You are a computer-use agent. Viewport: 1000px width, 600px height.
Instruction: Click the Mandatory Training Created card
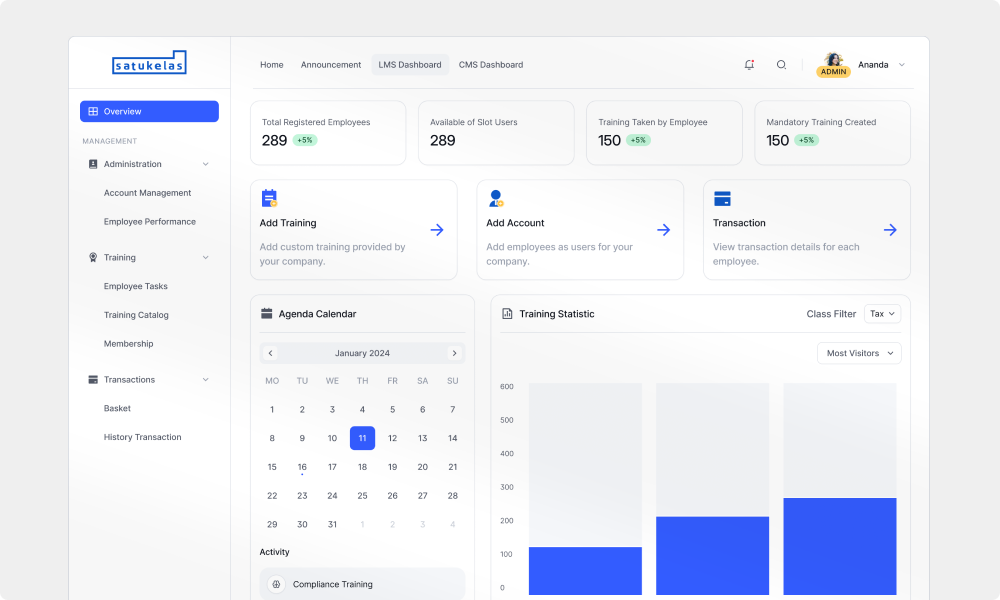tap(832, 133)
